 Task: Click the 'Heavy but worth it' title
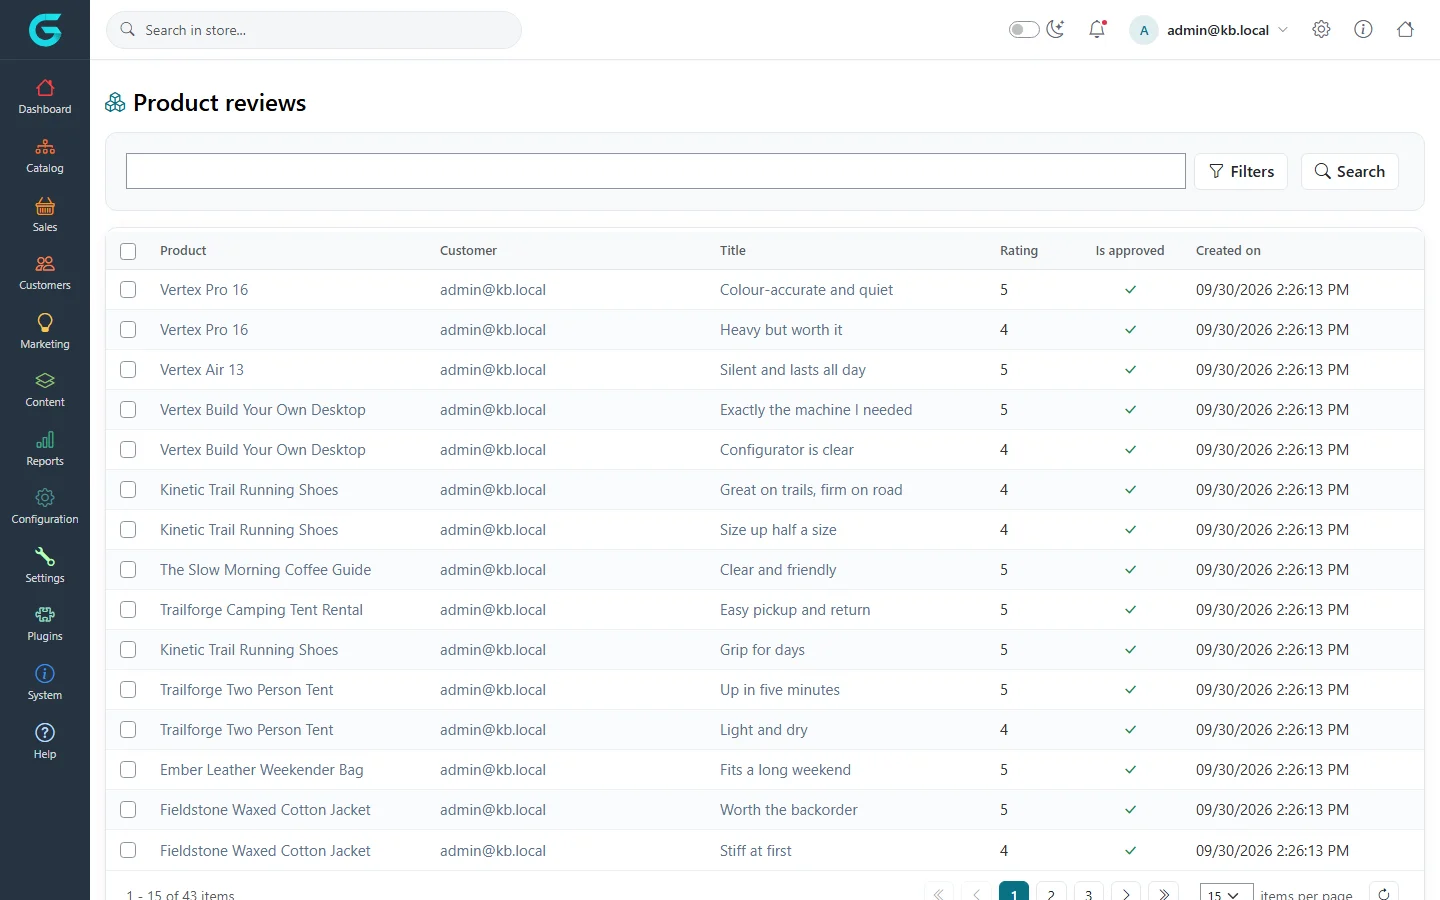coord(781,330)
